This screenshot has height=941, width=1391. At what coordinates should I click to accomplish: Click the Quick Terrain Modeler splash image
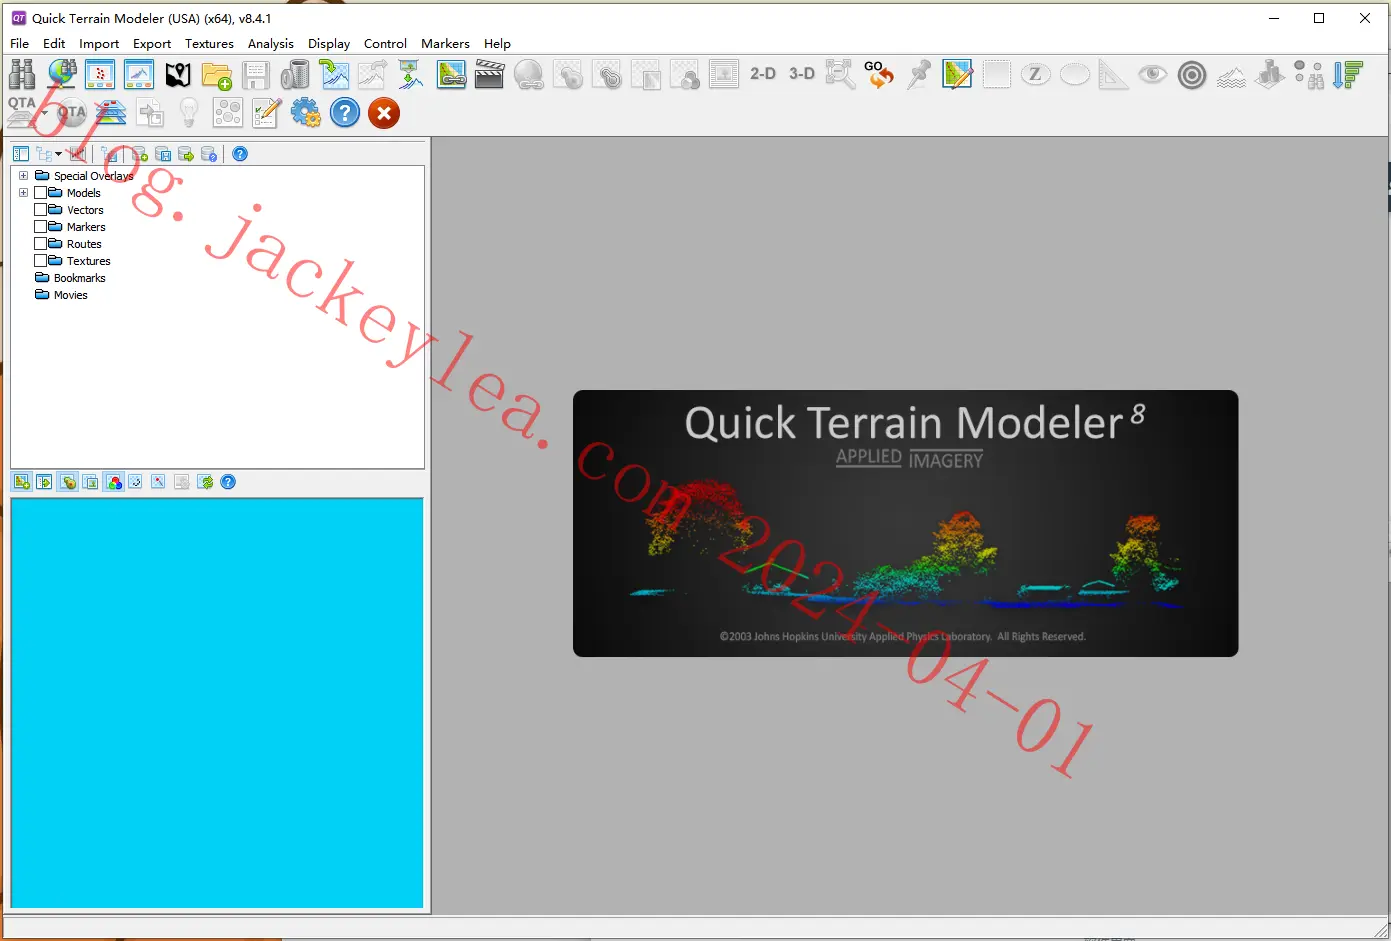(x=905, y=523)
